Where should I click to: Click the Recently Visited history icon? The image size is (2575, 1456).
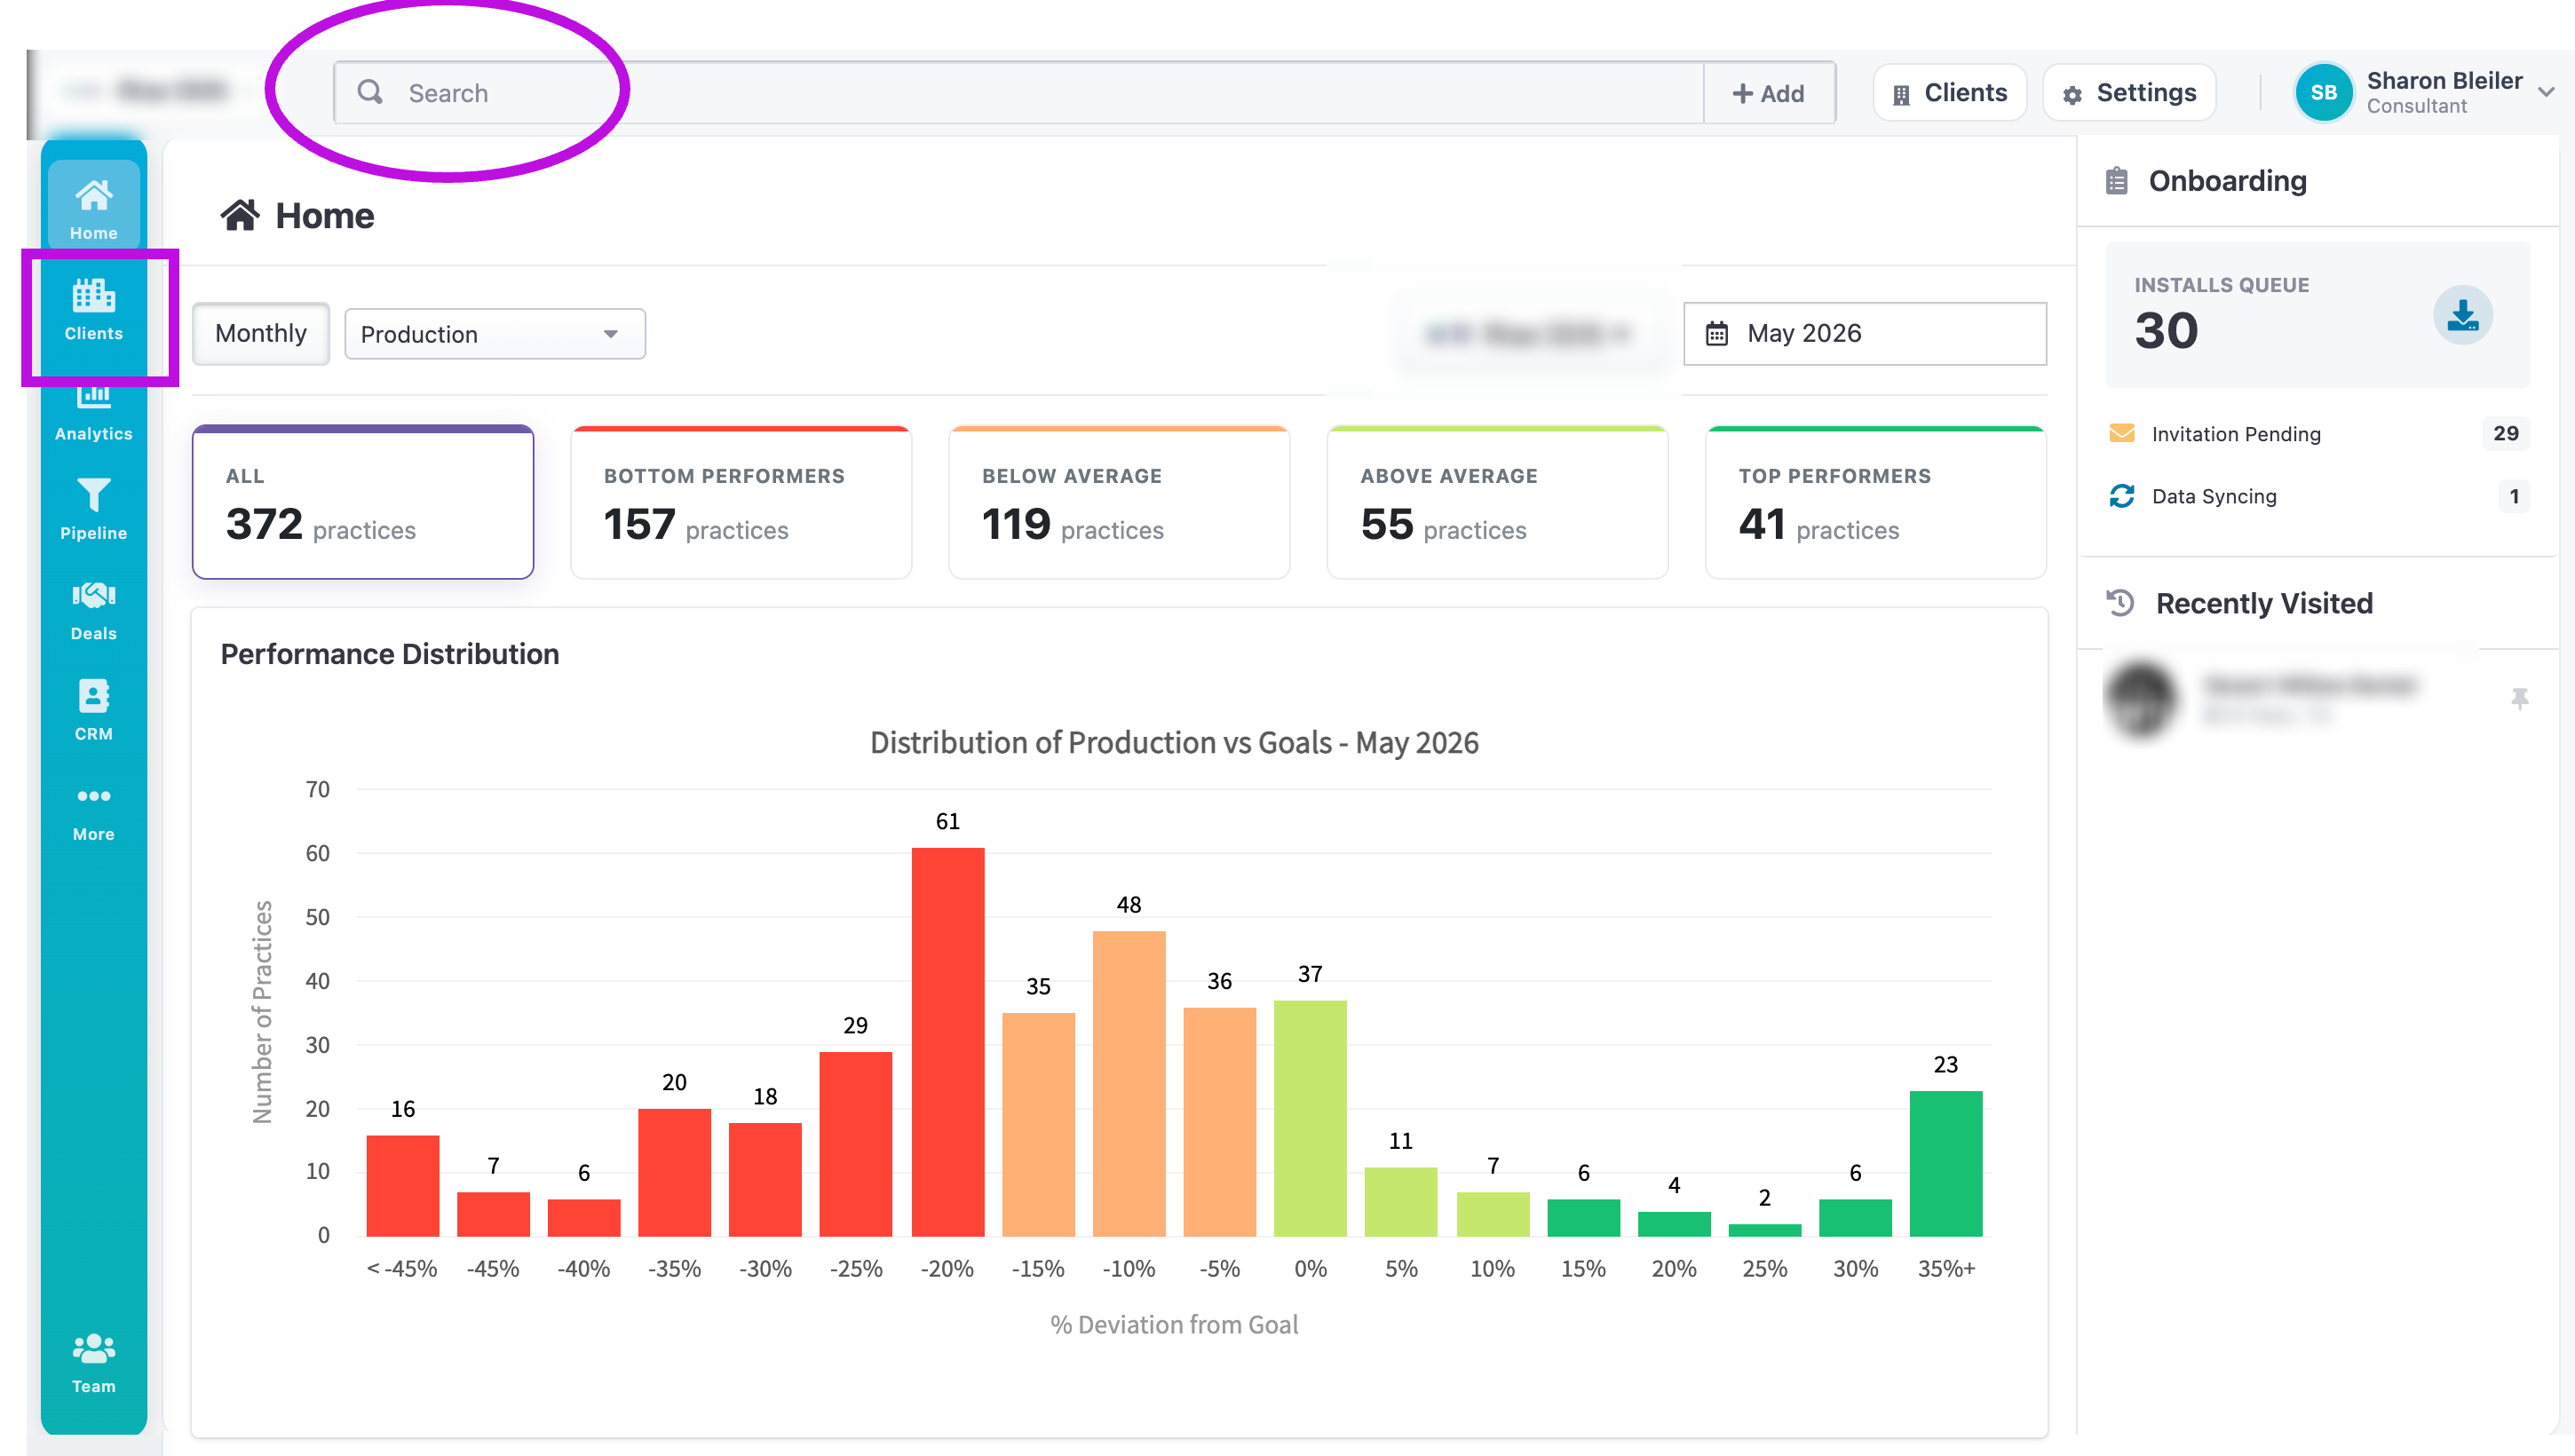coord(2119,603)
